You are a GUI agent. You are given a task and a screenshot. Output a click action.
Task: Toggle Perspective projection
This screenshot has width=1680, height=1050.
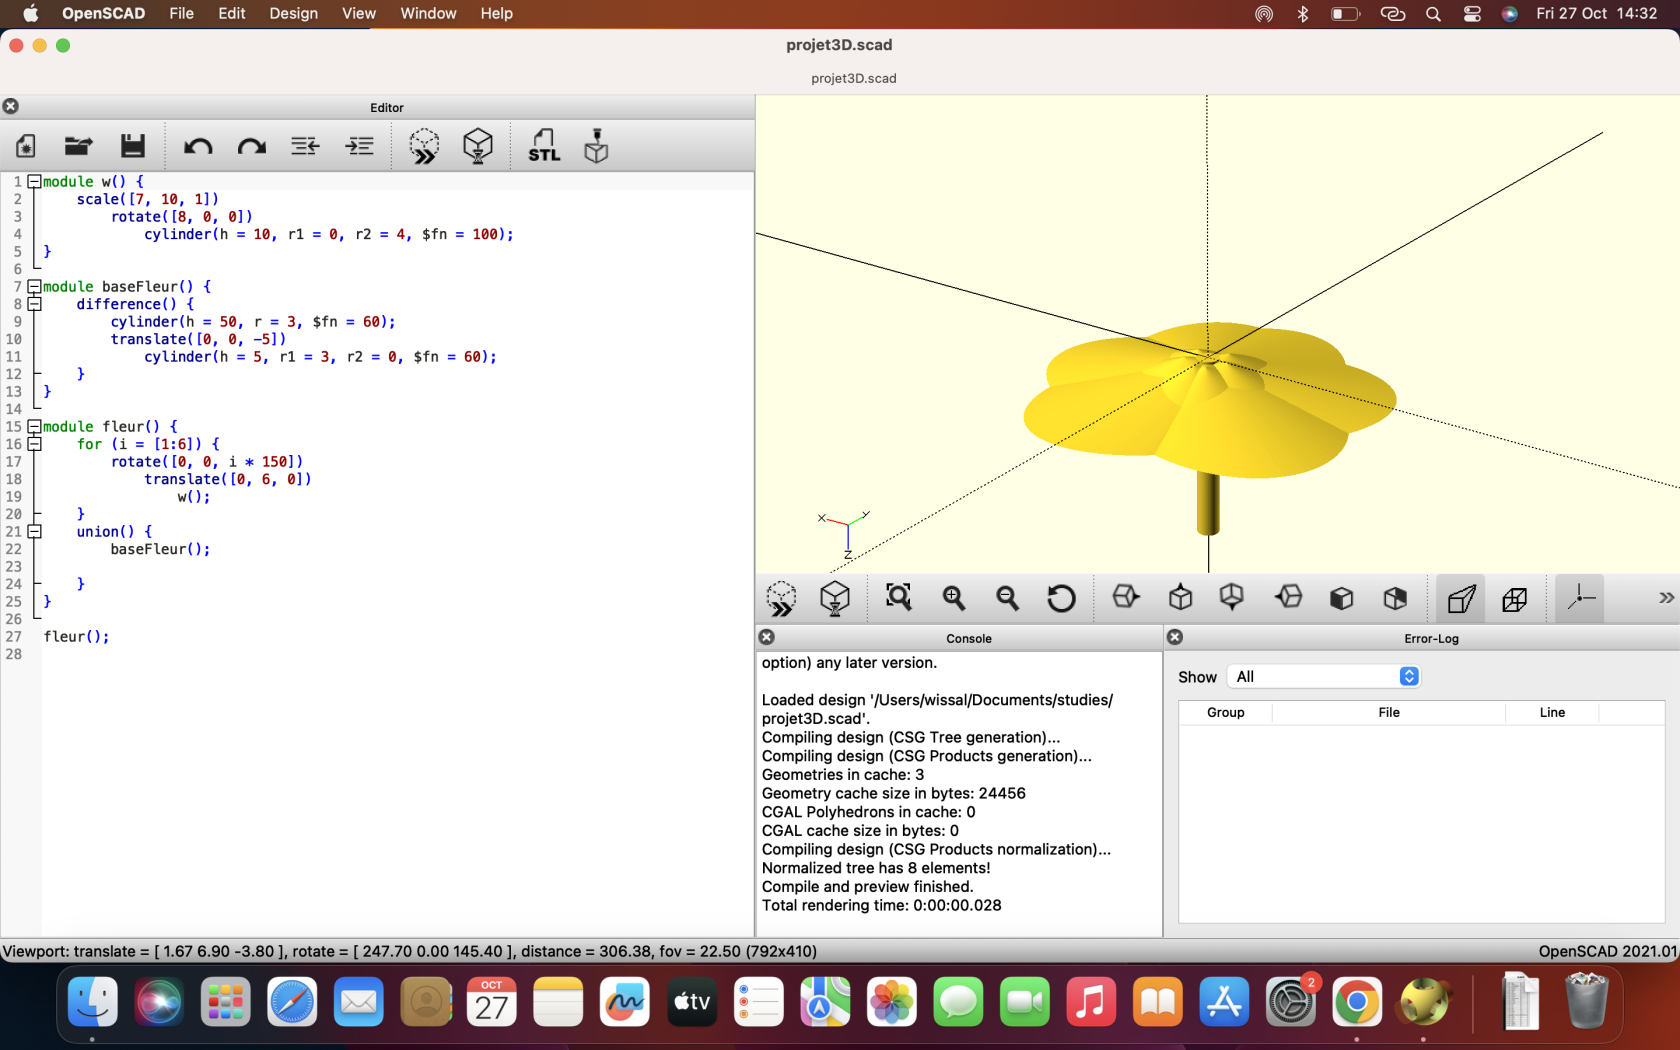[x=1461, y=599]
